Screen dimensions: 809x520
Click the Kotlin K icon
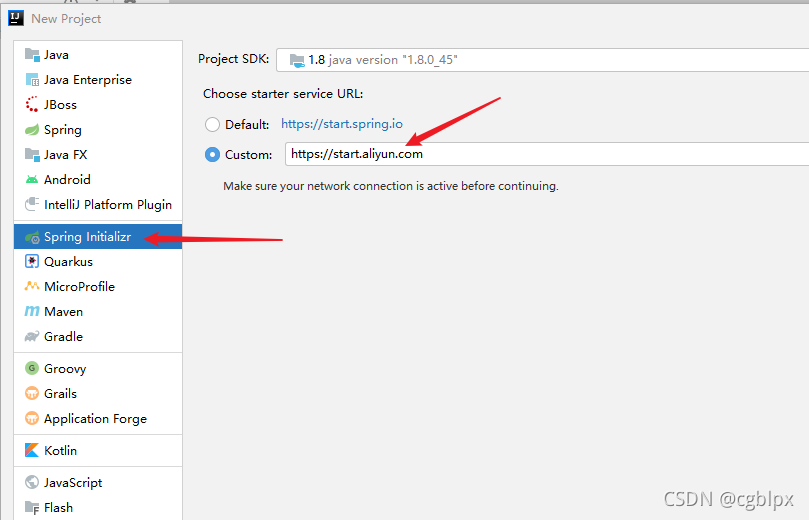pos(32,450)
